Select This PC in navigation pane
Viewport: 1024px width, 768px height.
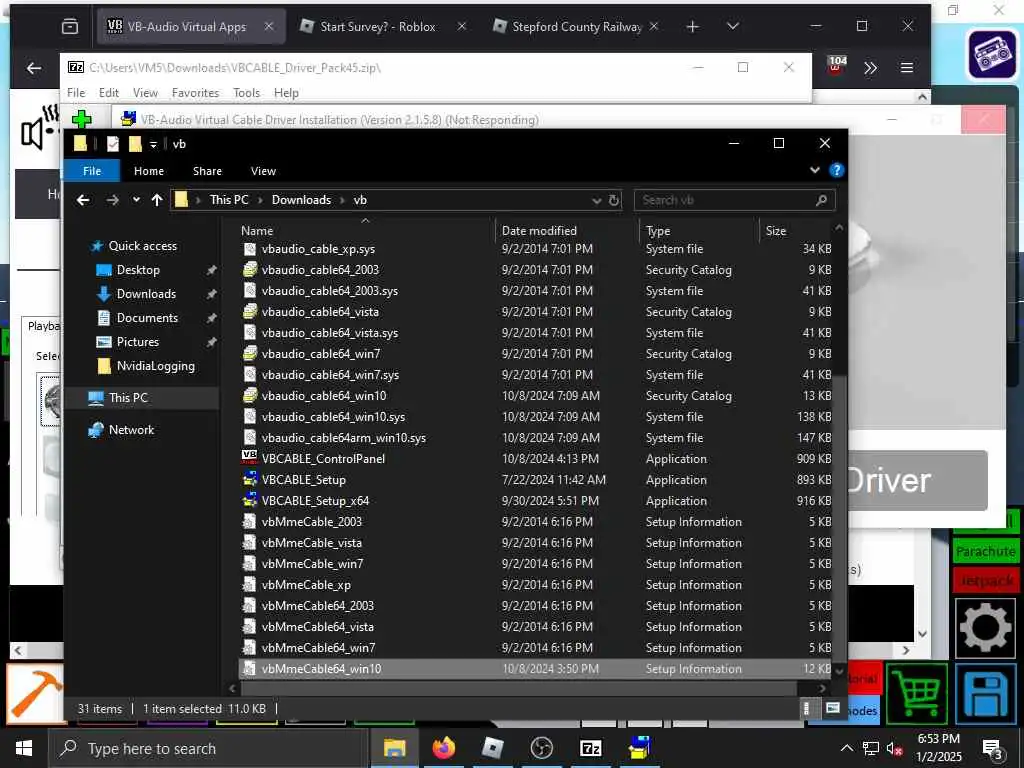[128, 398]
